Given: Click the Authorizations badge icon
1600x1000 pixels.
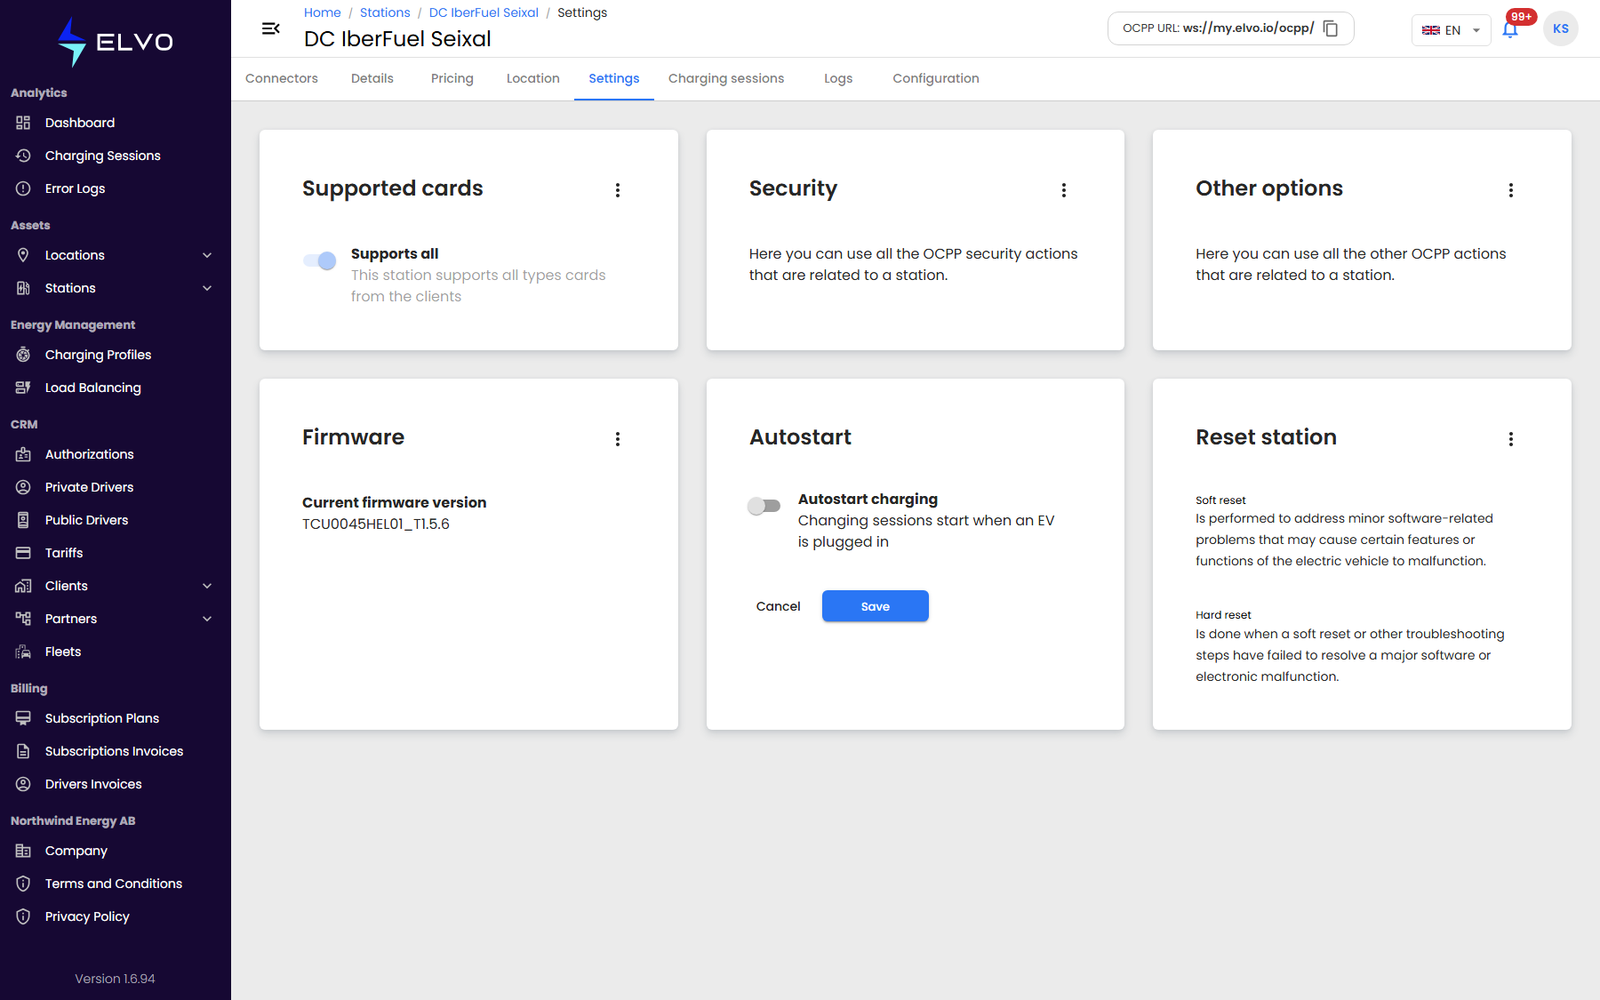Looking at the screenshot, I should click(23, 454).
